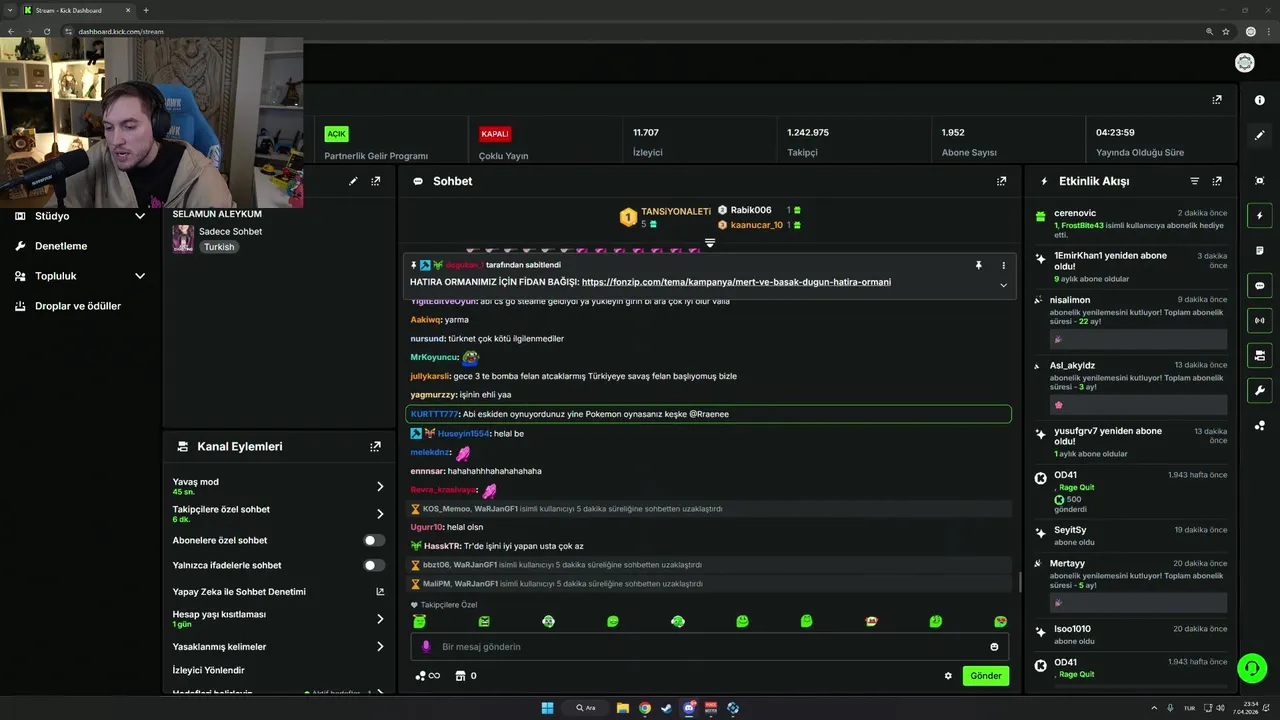The image size is (1280, 720).
Task: Open pinned message three-dot options
Action: click(1003, 265)
